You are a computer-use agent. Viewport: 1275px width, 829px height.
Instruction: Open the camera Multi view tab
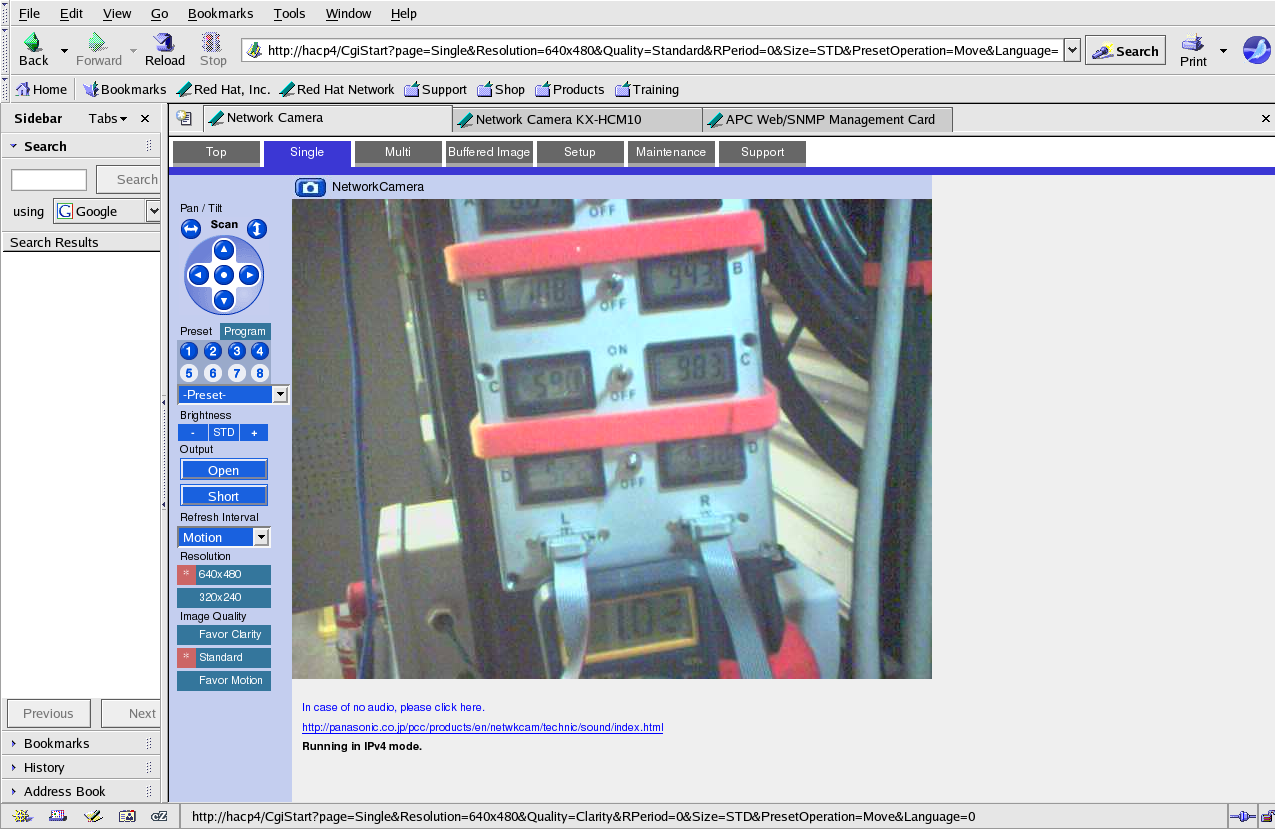pos(398,152)
